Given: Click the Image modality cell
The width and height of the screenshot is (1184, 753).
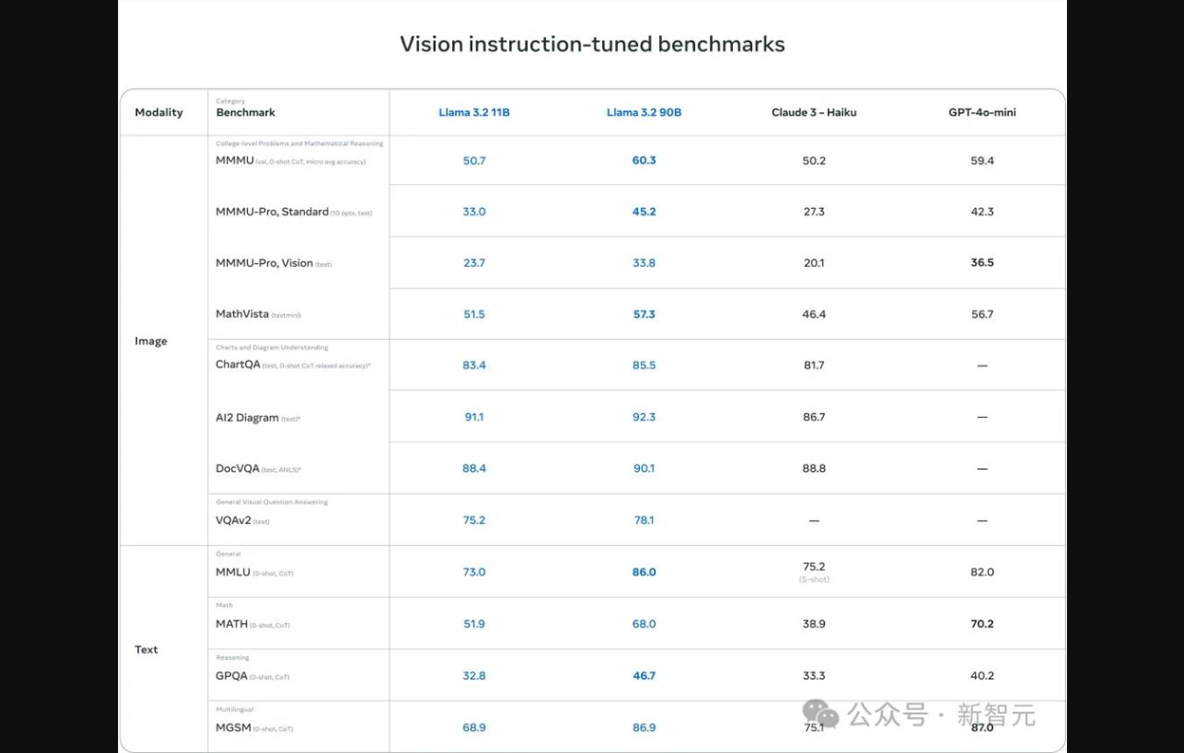Looking at the screenshot, I should (151, 341).
